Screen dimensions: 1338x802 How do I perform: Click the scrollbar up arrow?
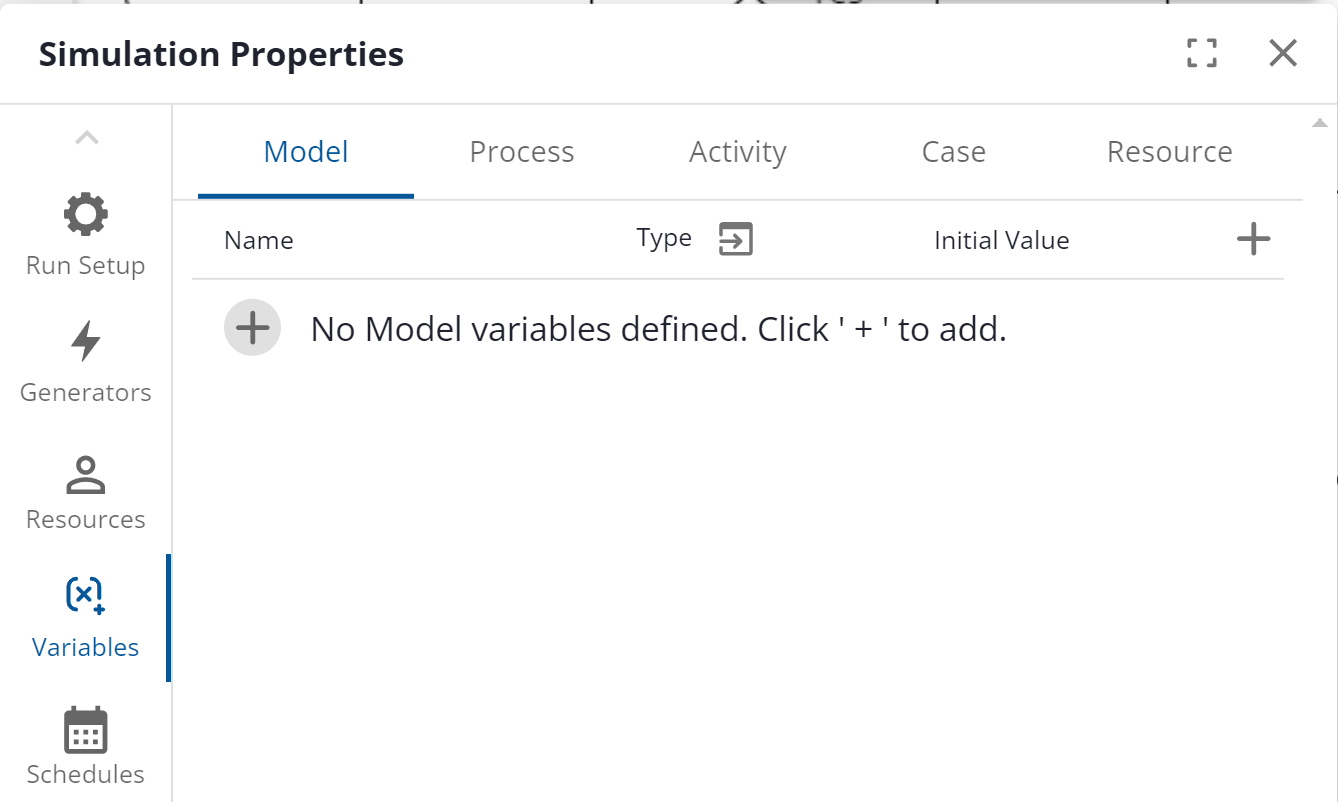1320,123
